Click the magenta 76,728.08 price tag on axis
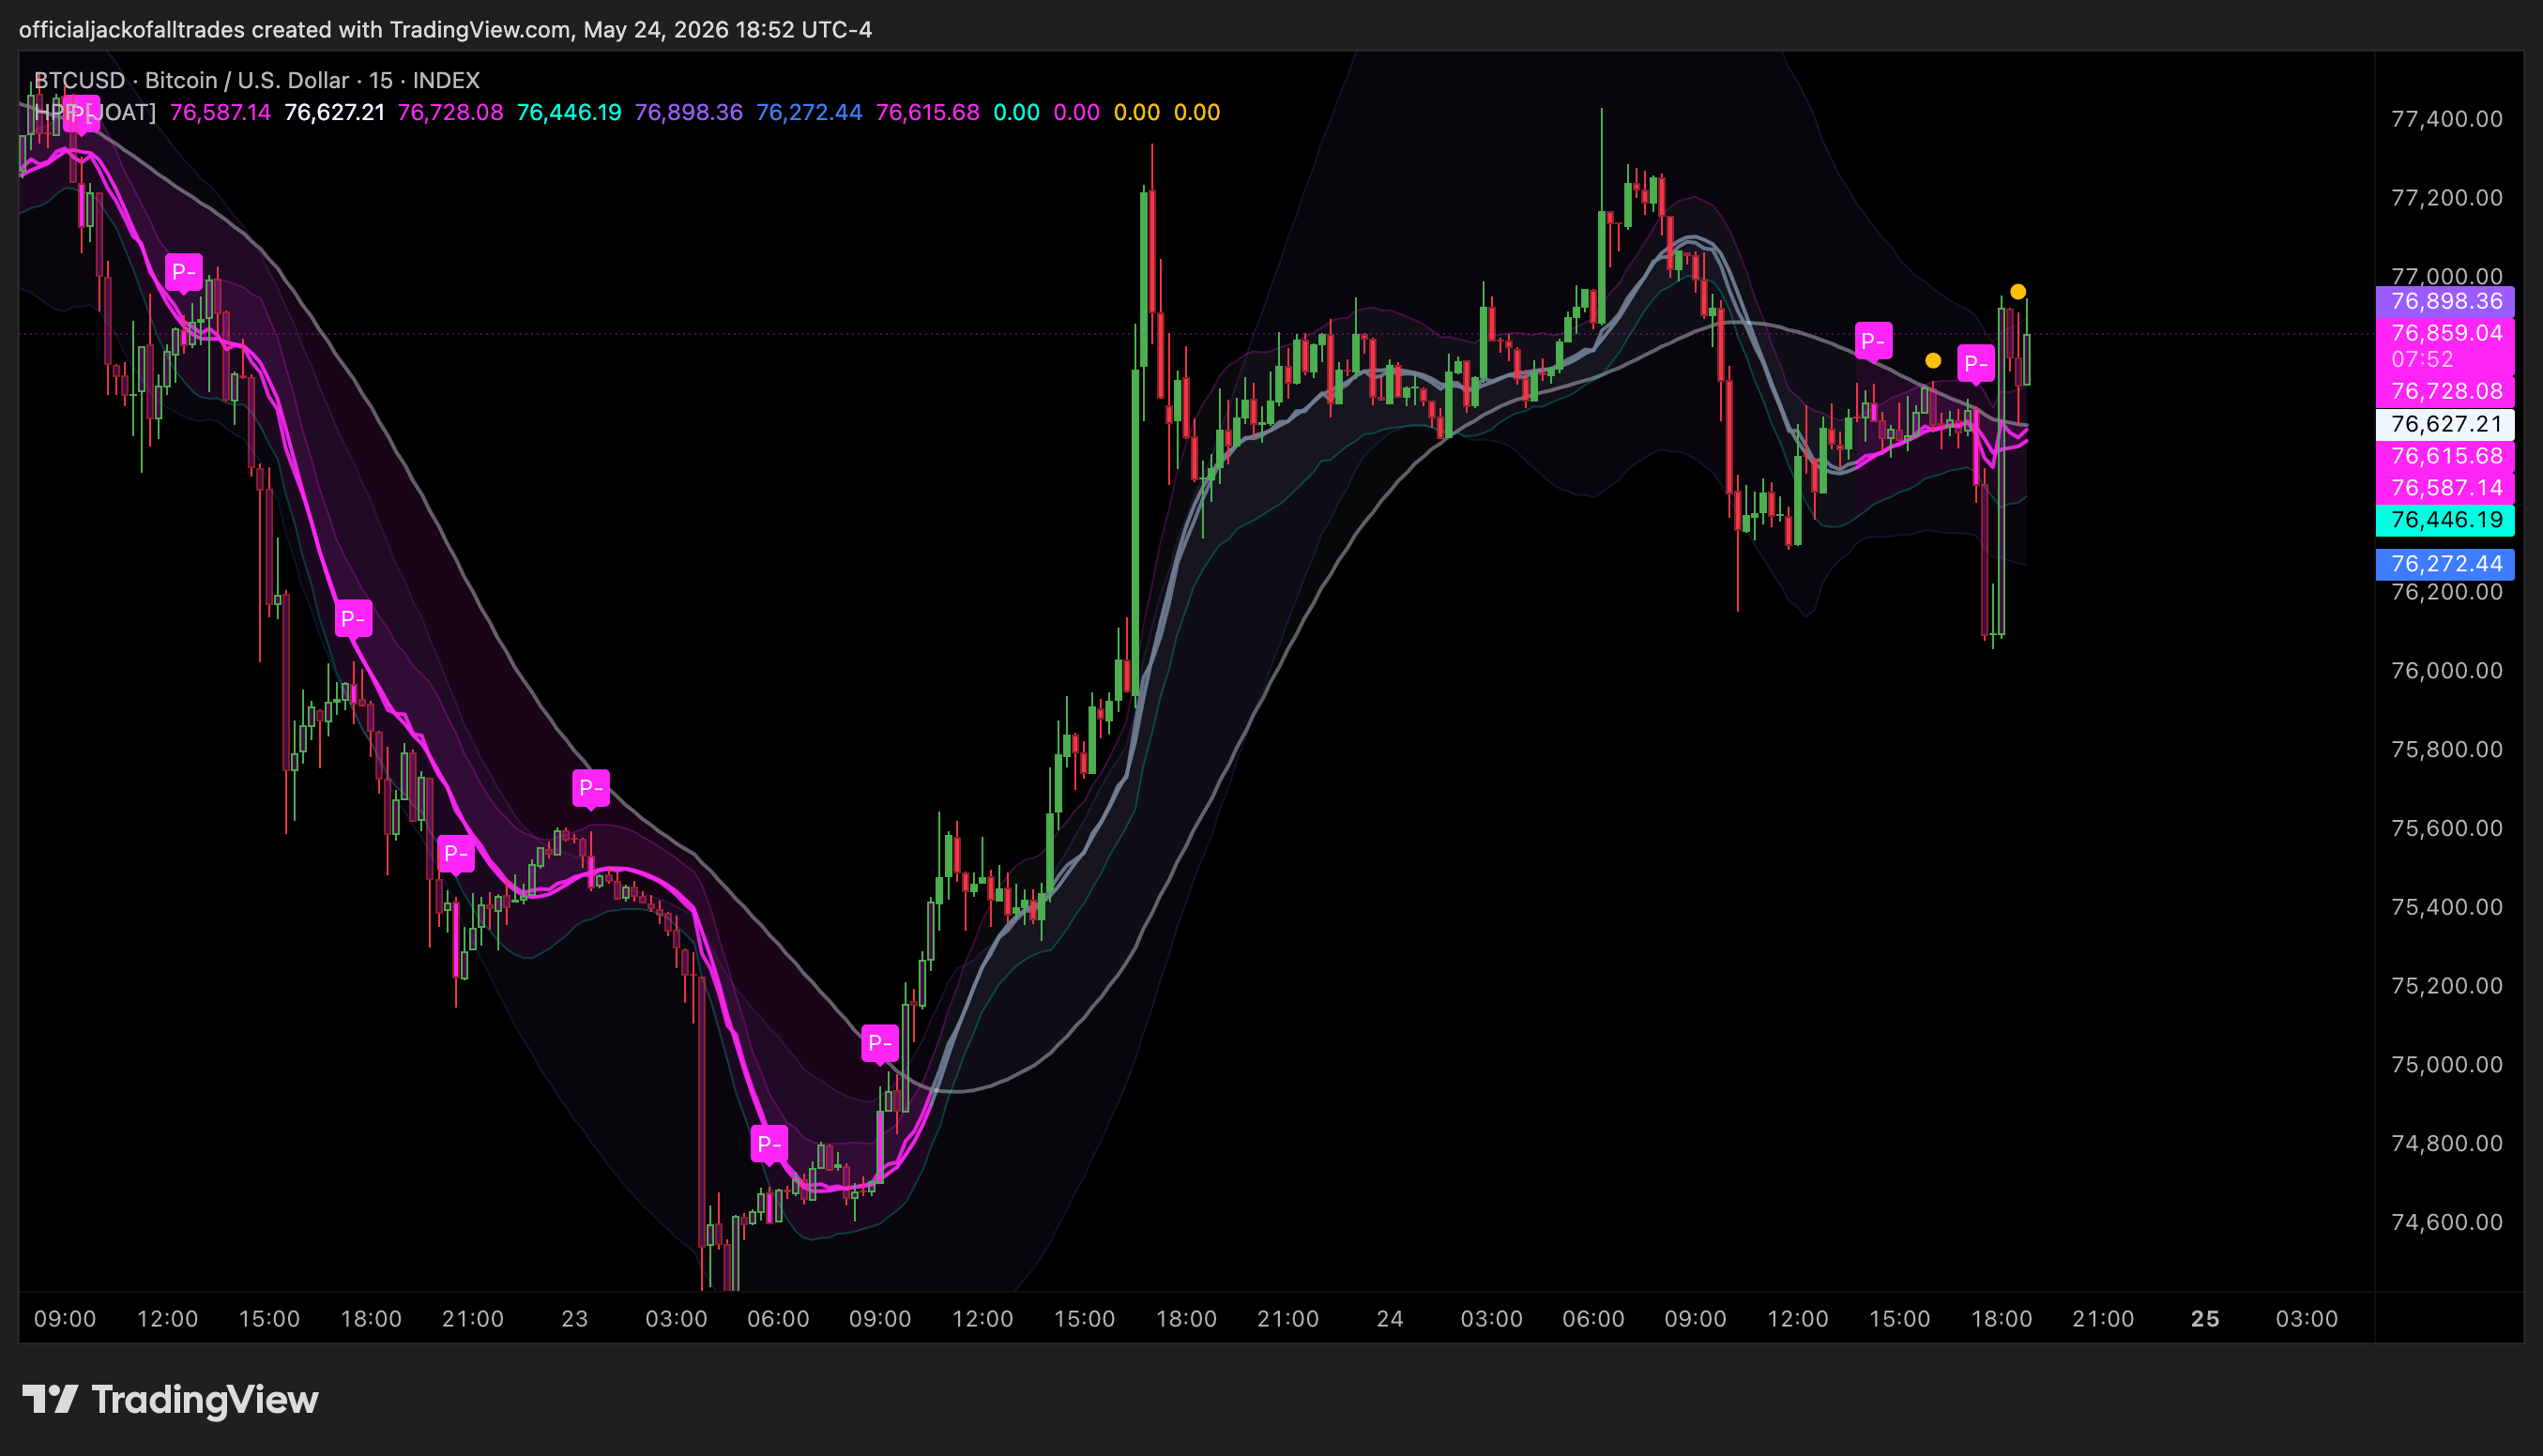 point(2445,391)
